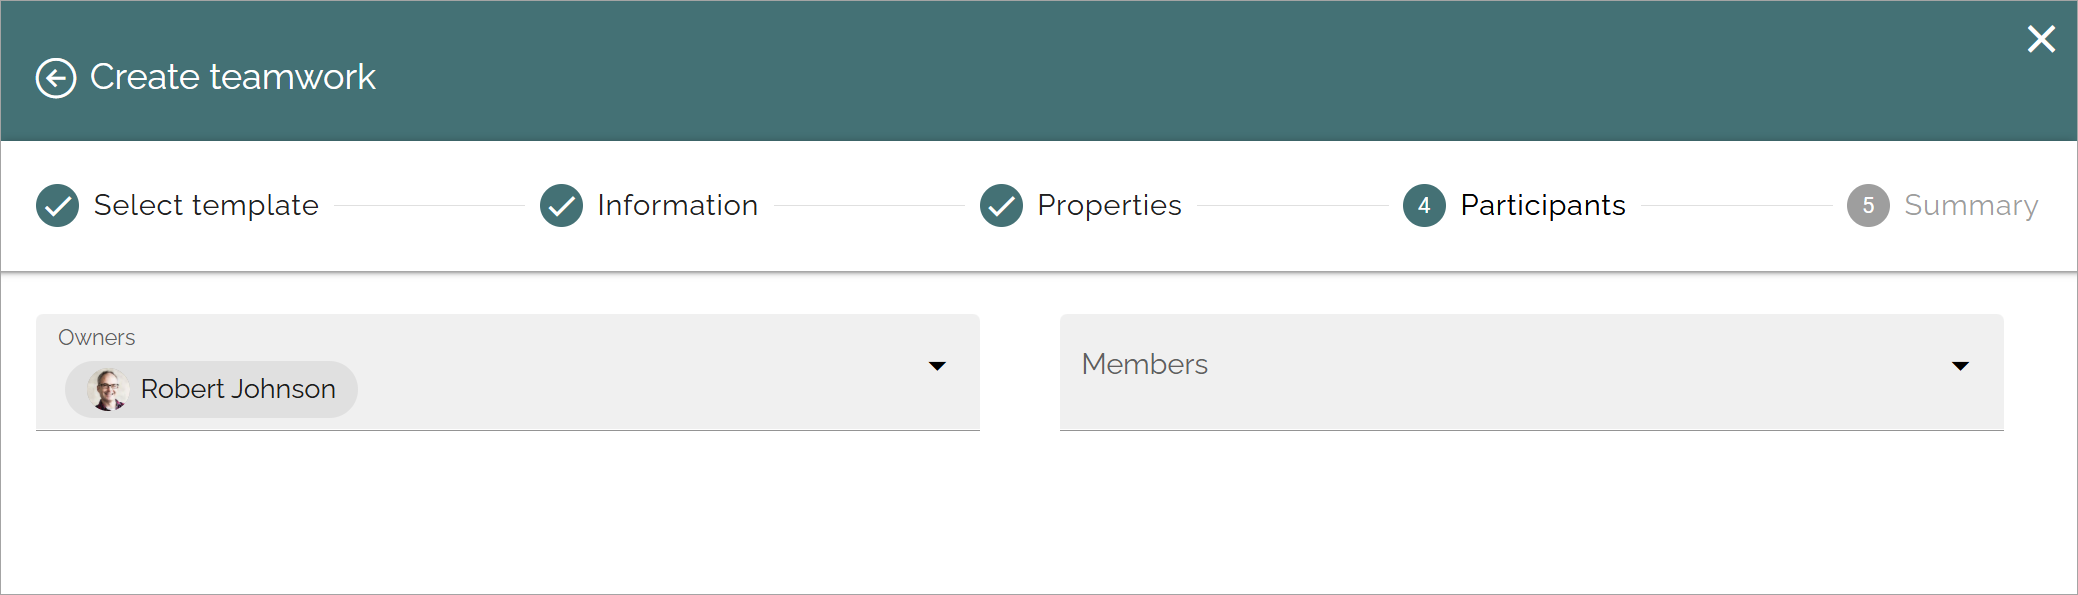Select the Participants step label
Image resolution: width=2078 pixels, height=595 pixels.
1543,205
